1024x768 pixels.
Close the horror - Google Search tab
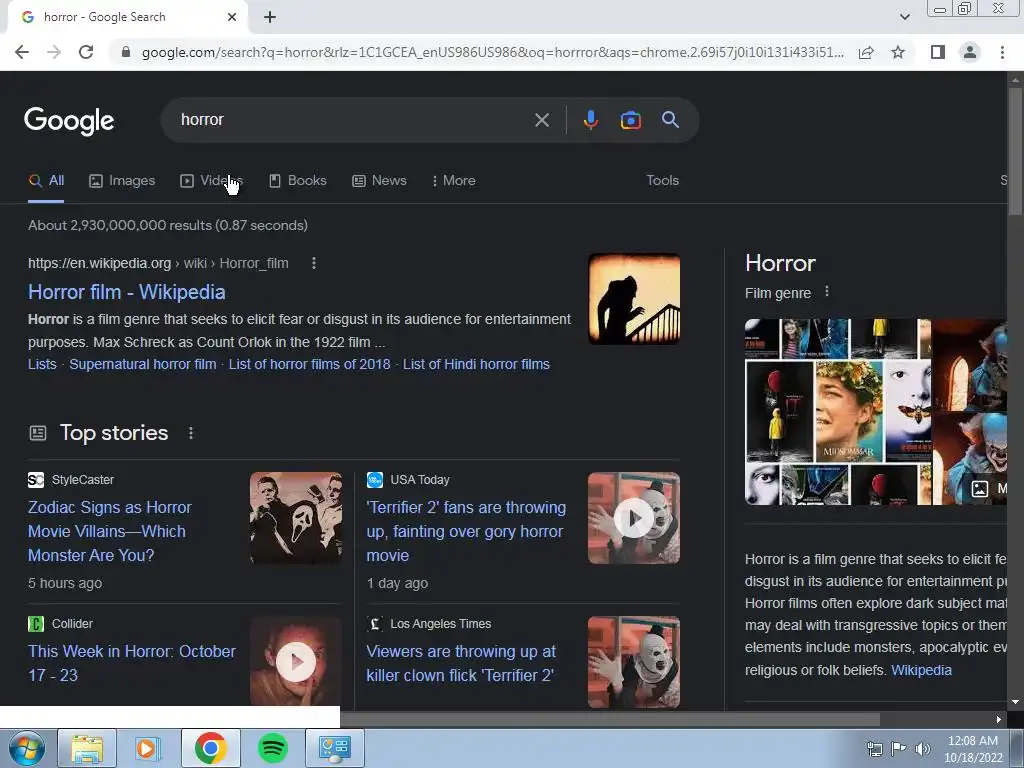pyautogui.click(x=232, y=18)
